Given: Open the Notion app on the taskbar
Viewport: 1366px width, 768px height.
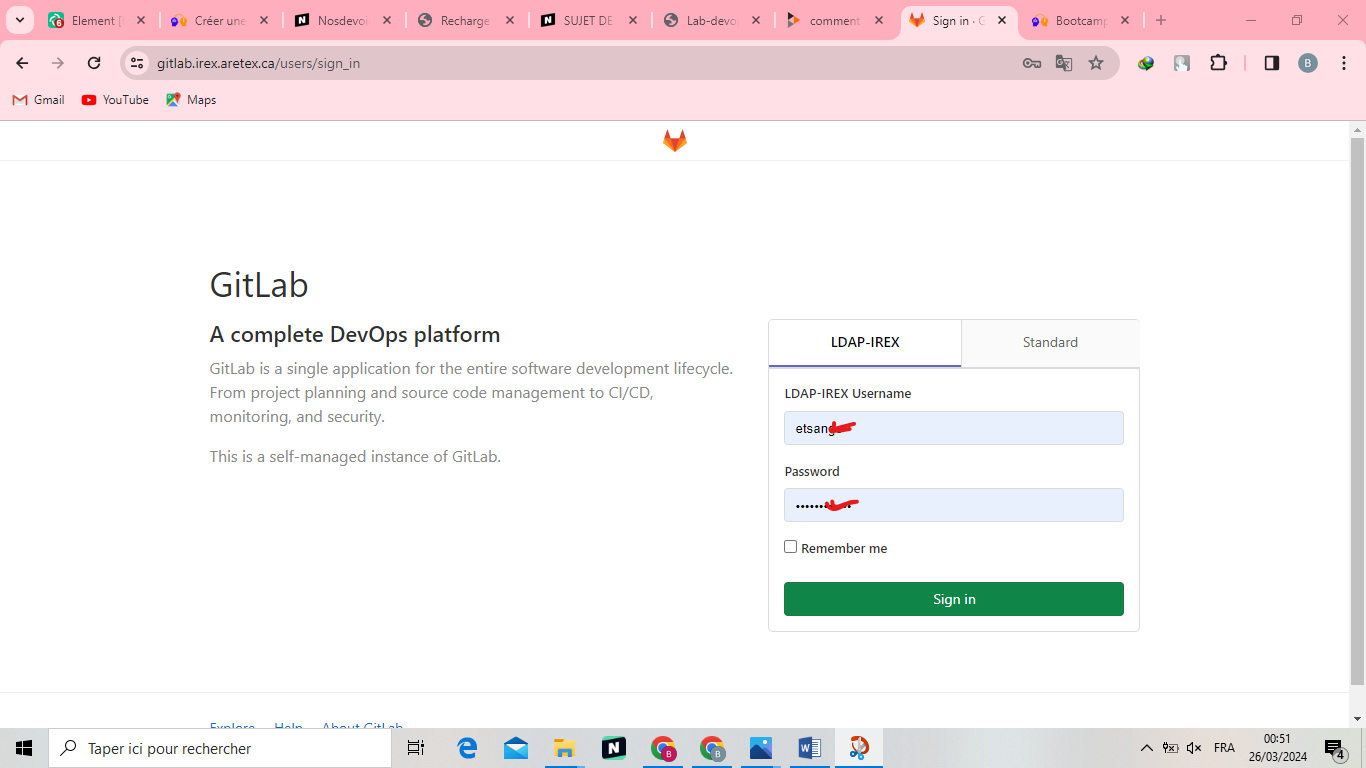Looking at the screenshot, I should click(614, 748).
